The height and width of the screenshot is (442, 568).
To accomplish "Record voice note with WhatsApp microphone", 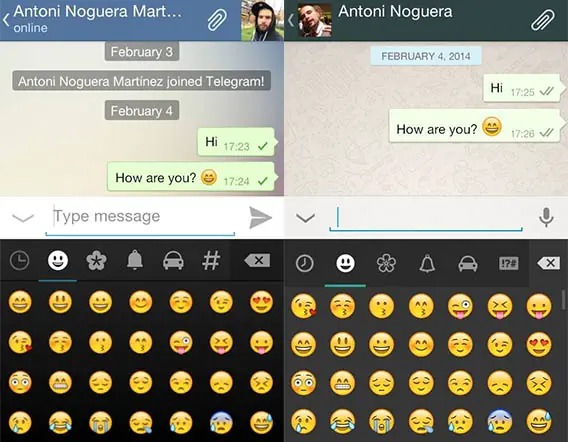I will 546,217.
